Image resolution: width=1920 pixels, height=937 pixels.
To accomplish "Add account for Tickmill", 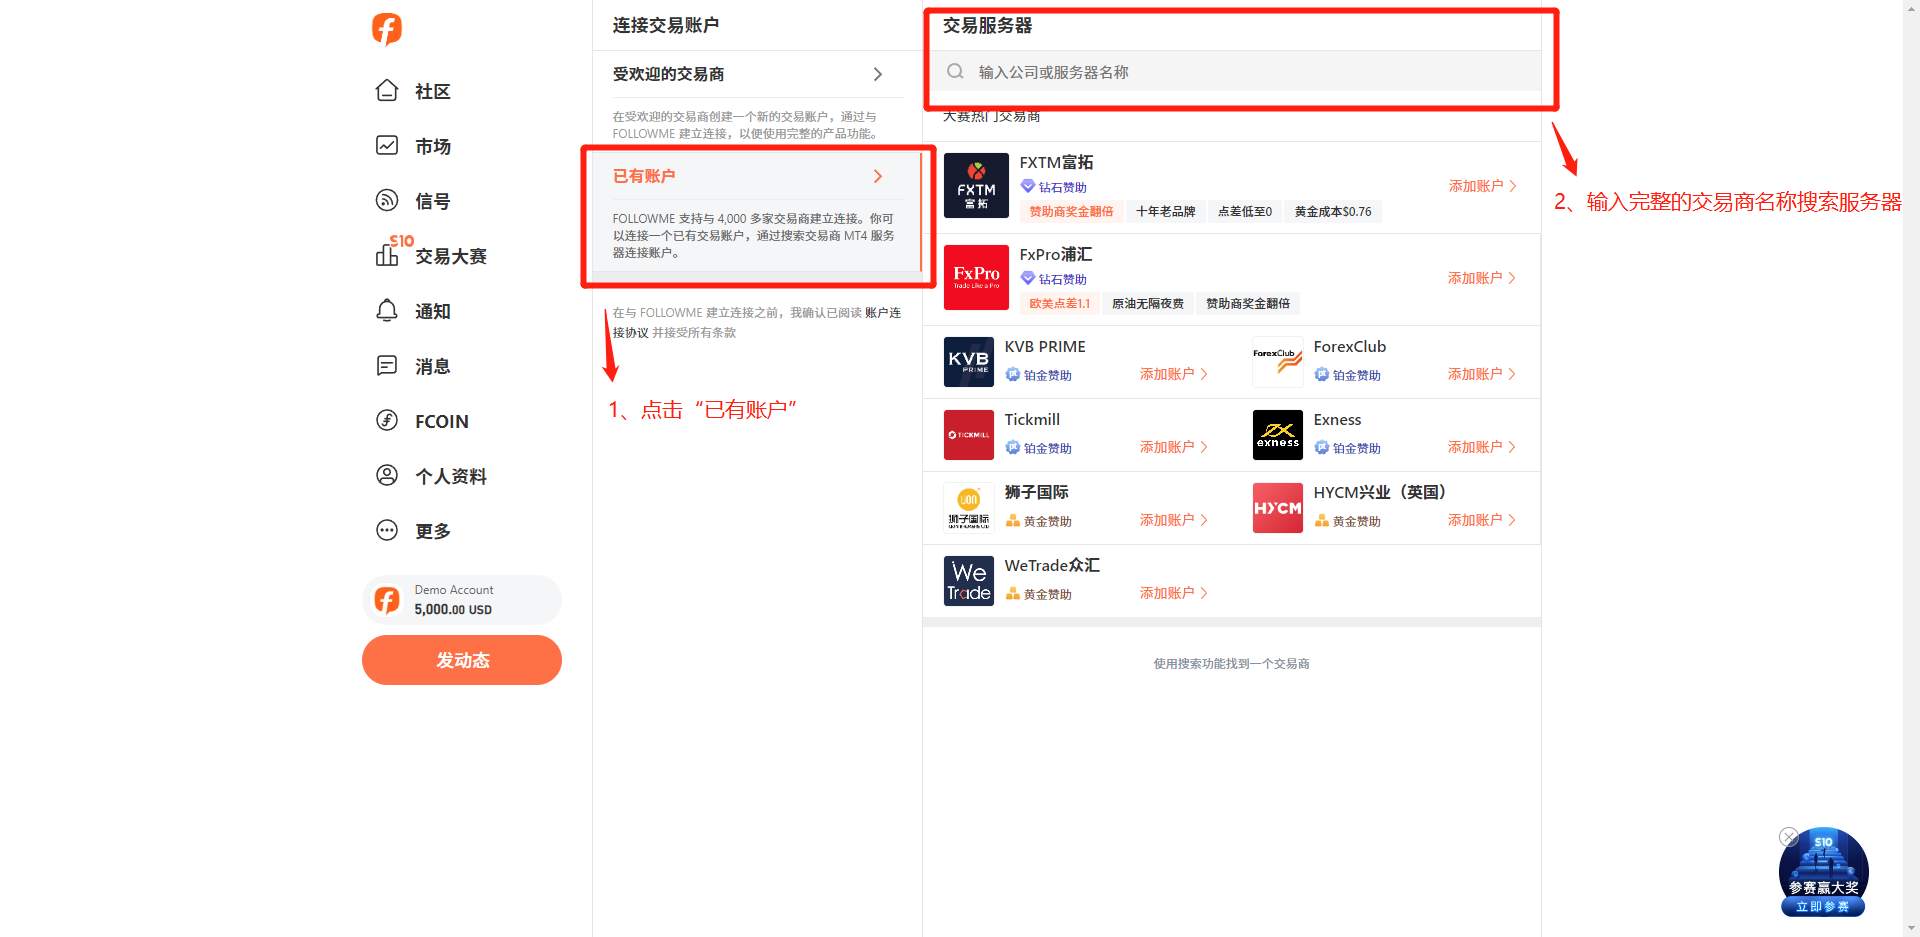I will pos(1174,447).
